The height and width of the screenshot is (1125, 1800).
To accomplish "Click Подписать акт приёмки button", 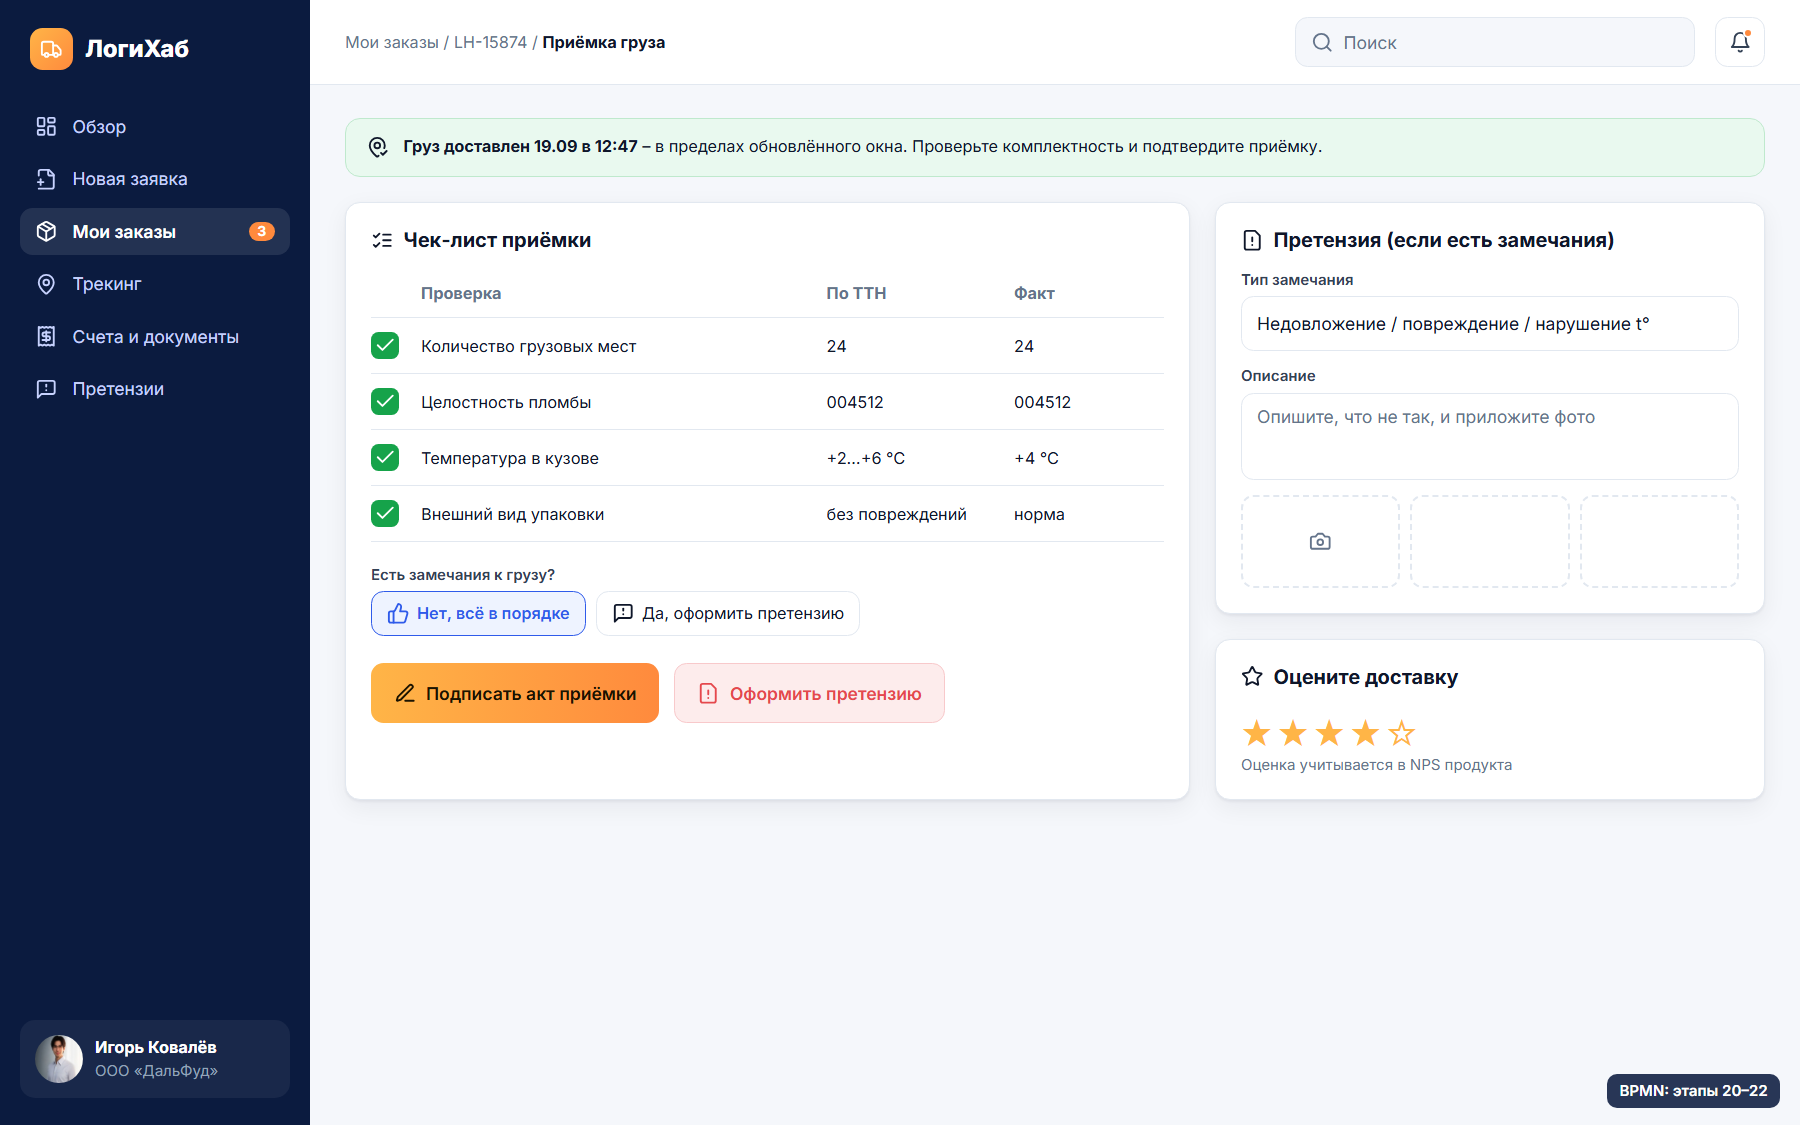I will (515, 693).
